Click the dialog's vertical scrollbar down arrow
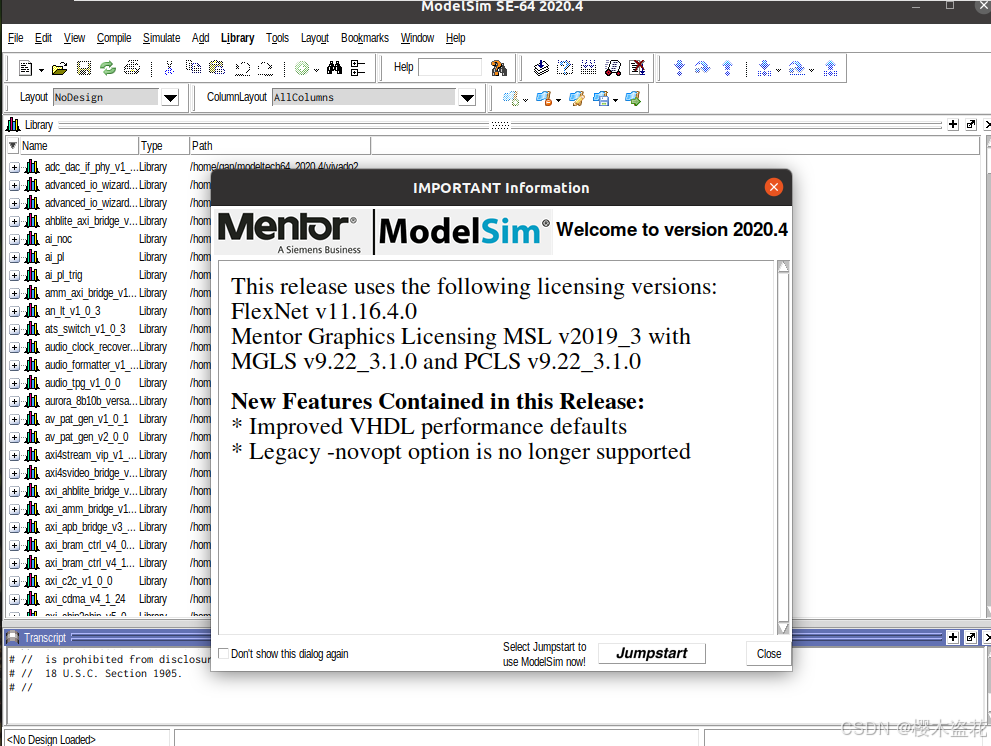Image resolution: width=991 pixels, height=746 pixels. coord(783,628)
